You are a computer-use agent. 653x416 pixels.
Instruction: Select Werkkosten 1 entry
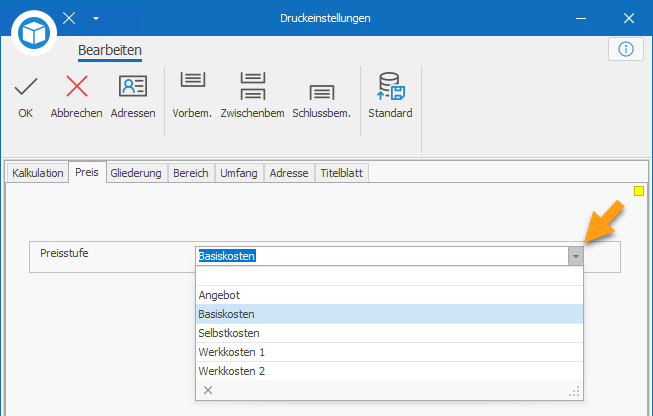(389, 352)
